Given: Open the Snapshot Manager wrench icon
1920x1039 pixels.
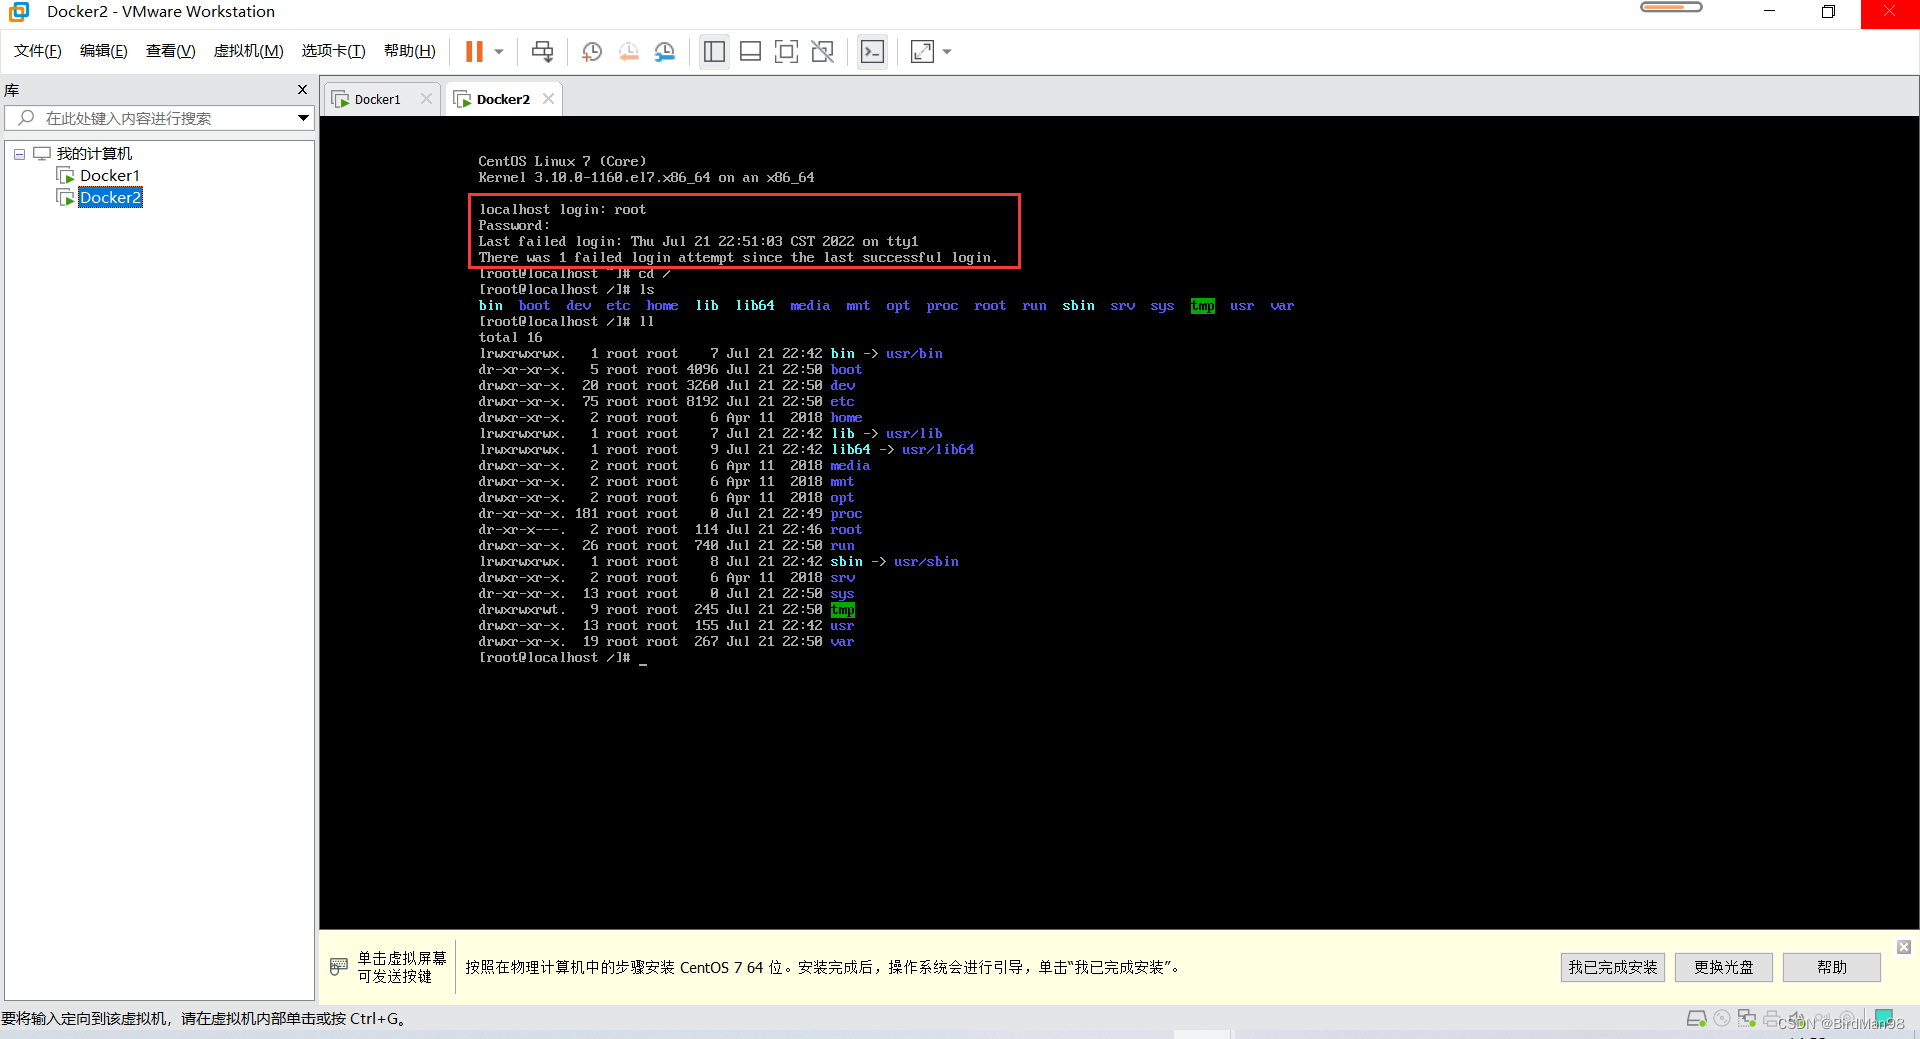Looking at the screenshot, I should pyautogui.click(x=665, y=52).
